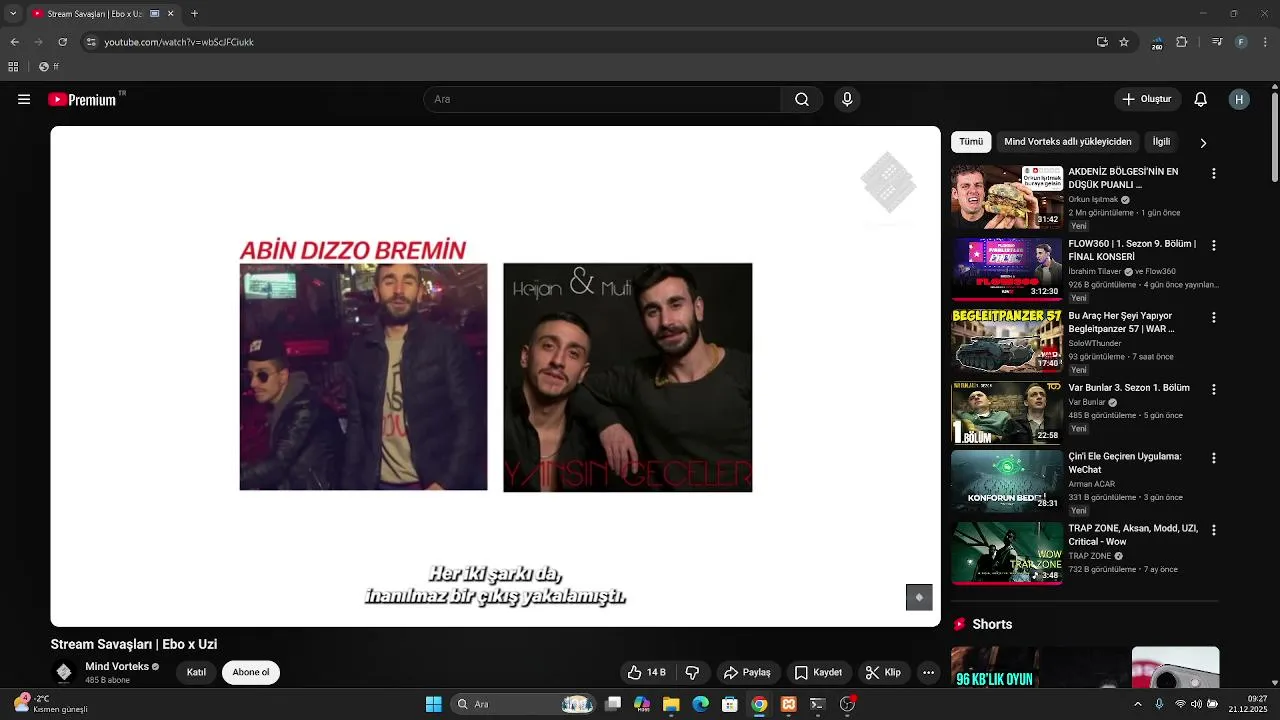Open Chrome extensions puzzle menu
Screen dimensions: 1280x720
1182,42
